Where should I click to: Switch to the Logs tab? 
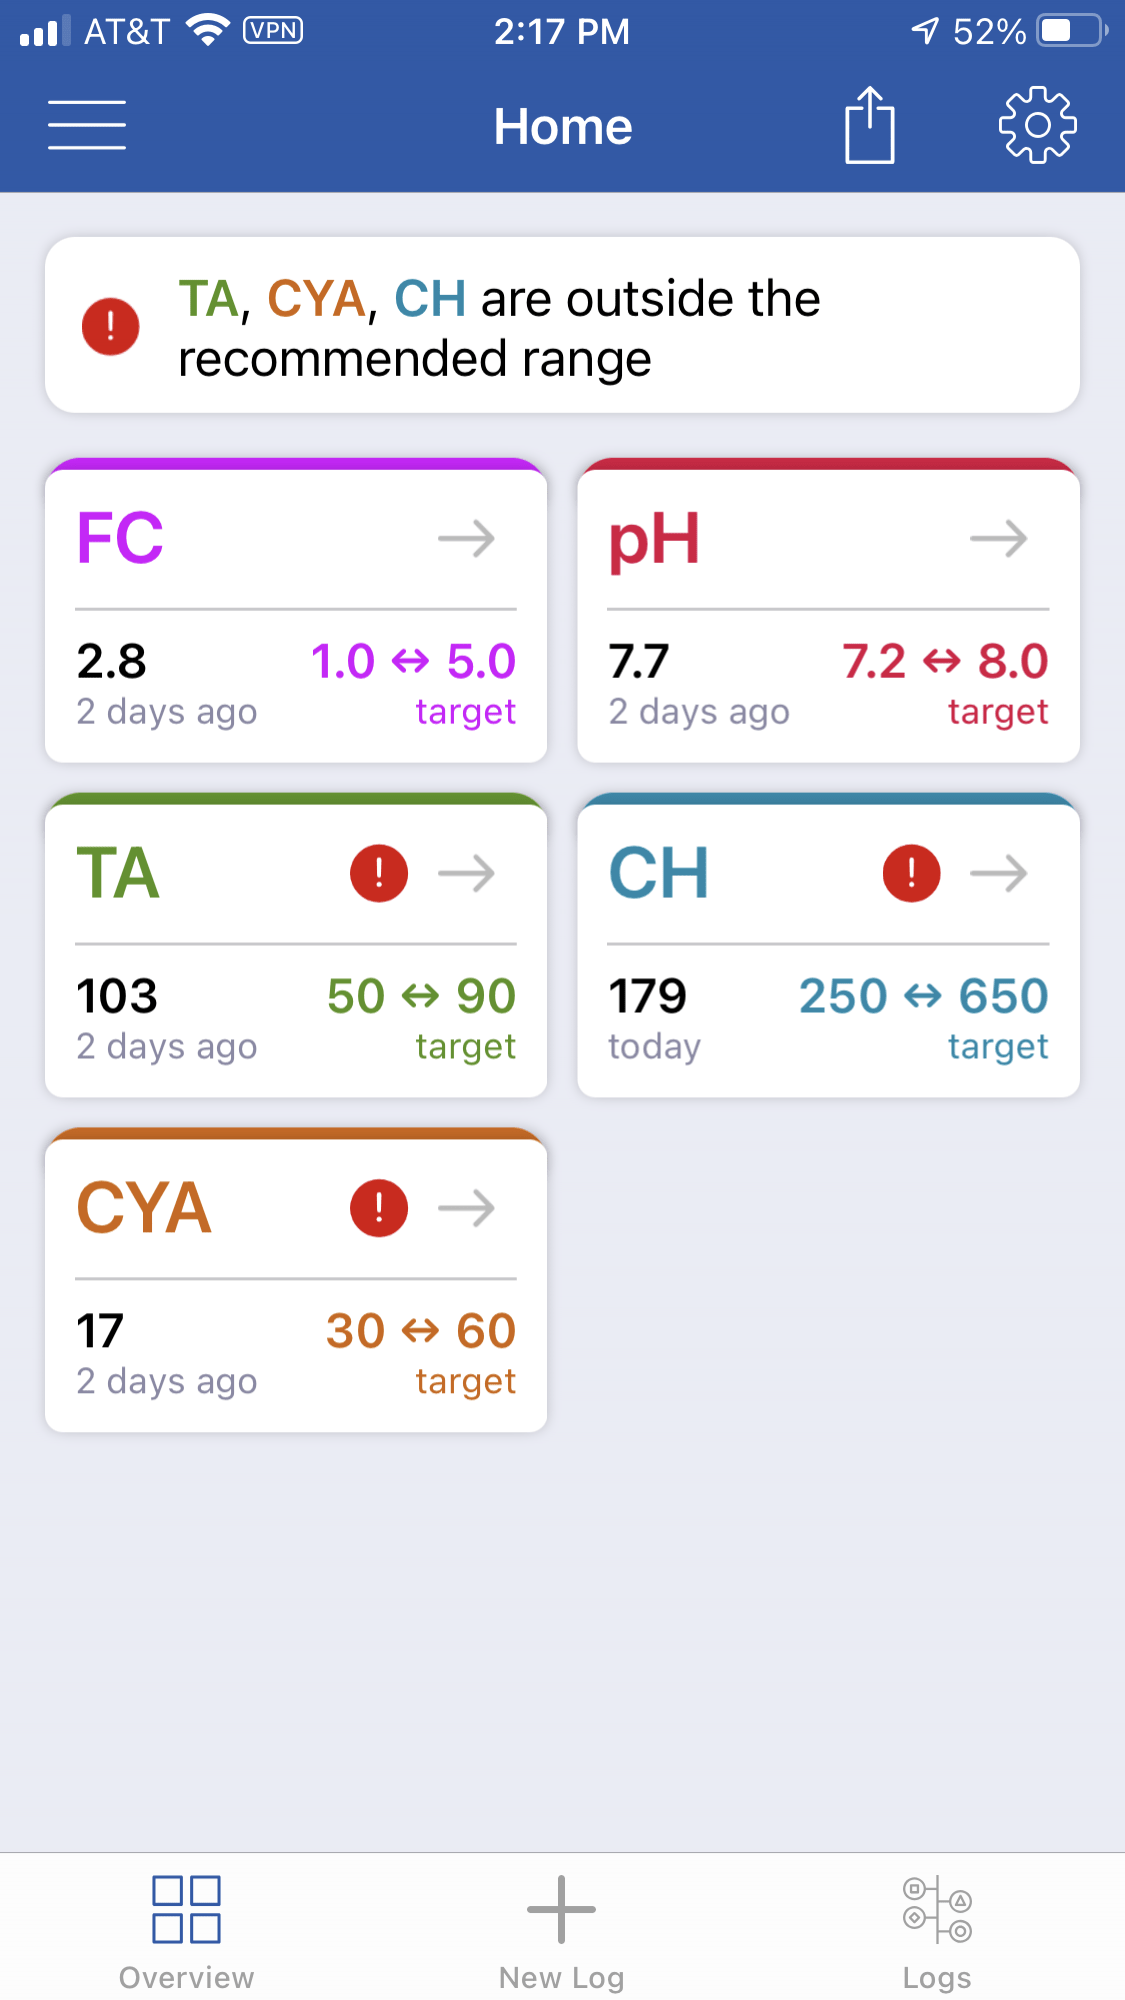[937, 1934]
